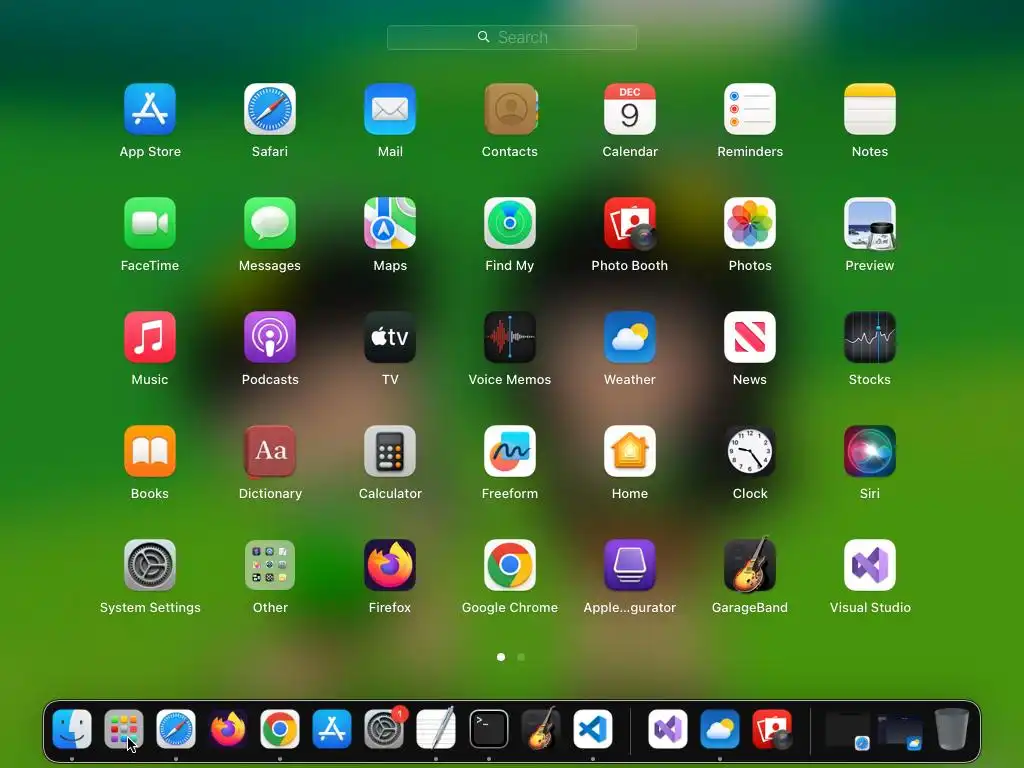Restore minimized Weather window in Dock
This screenshot has width=1024, height=768.
[x=899, y=730]
